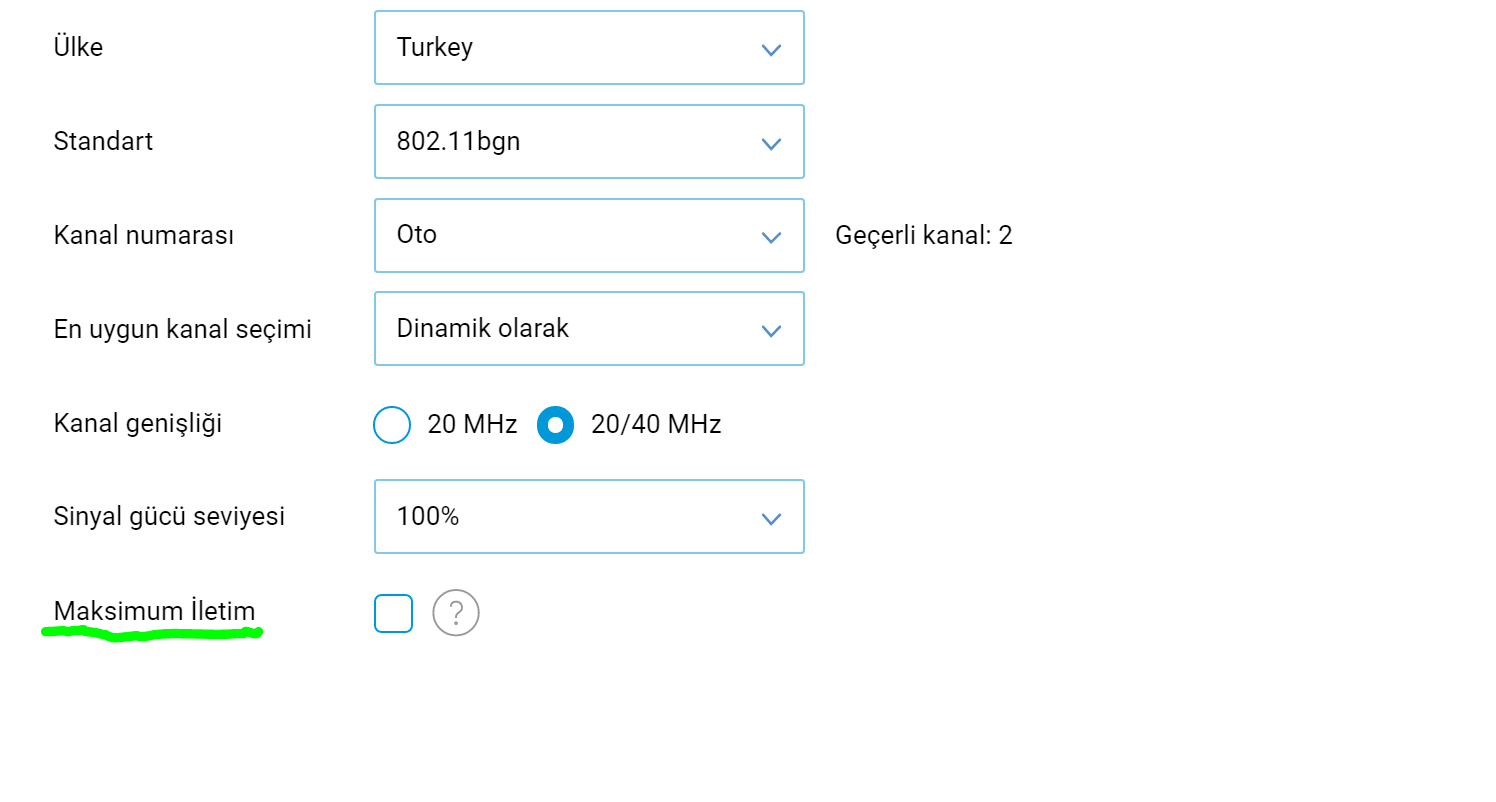Click the underlined Maksimum İletim label
Screen dimensions: 1496x802
pos(154,611)
